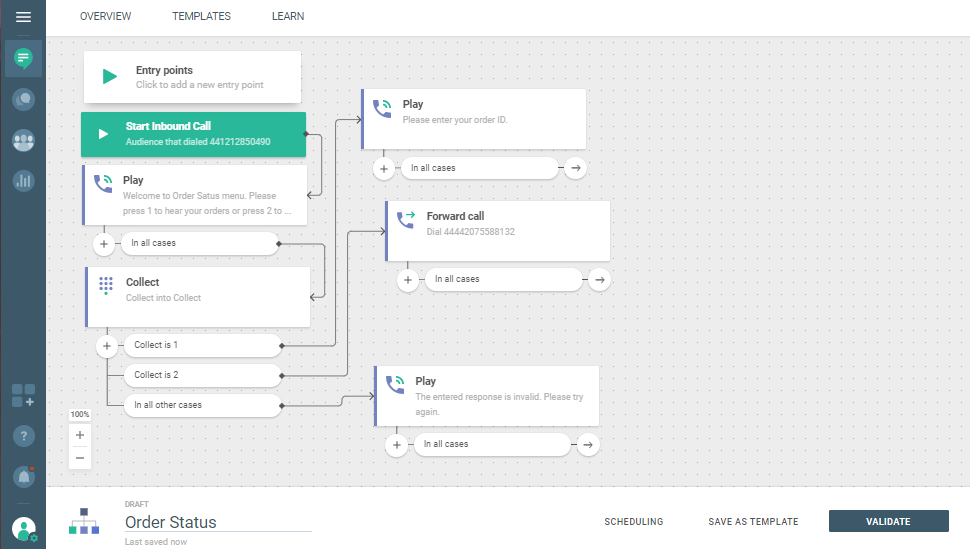Click the add apps grid icon

coord(23,395)
